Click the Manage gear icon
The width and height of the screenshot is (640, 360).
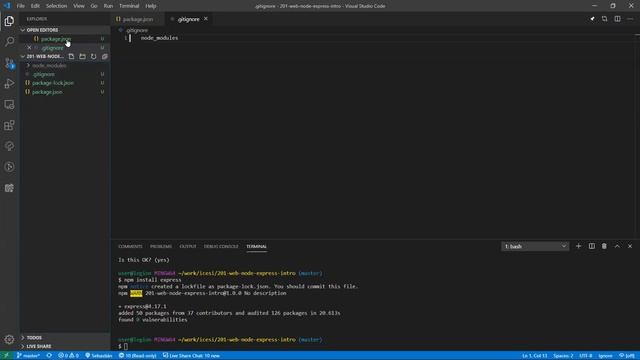click(9, 339)
